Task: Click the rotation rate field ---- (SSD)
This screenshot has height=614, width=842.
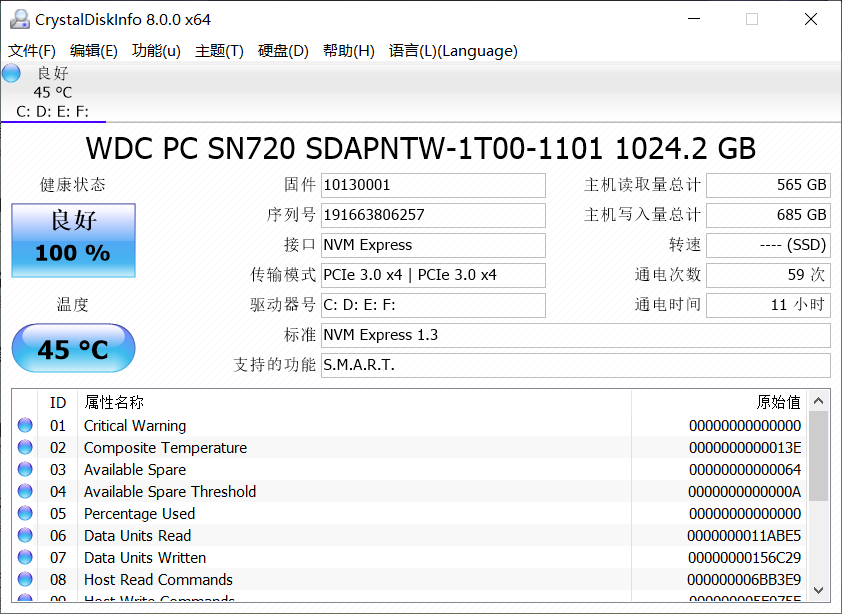Action: pos(768,245)
